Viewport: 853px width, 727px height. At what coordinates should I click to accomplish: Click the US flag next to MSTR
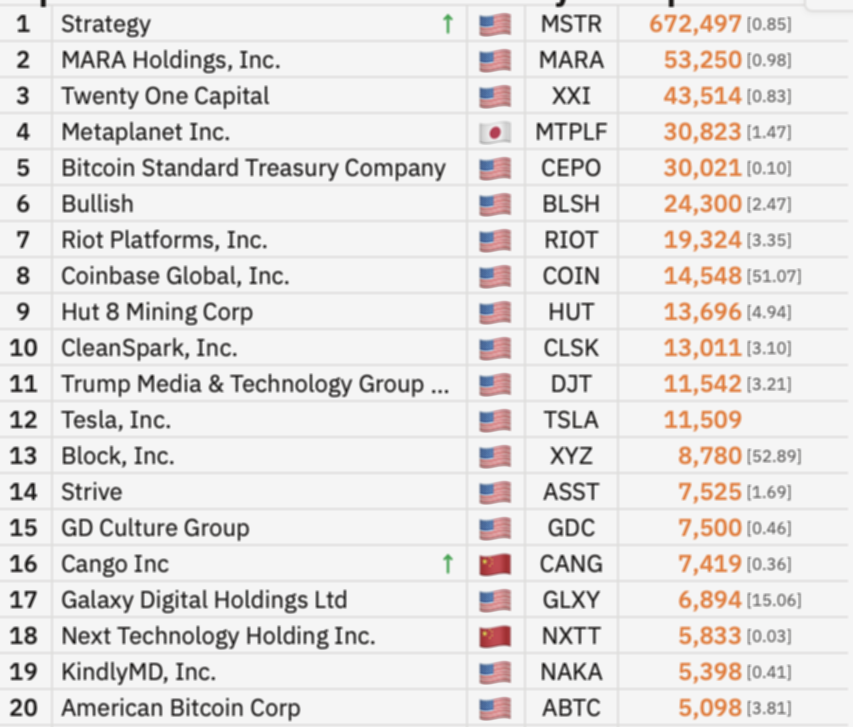pos(495,24)
